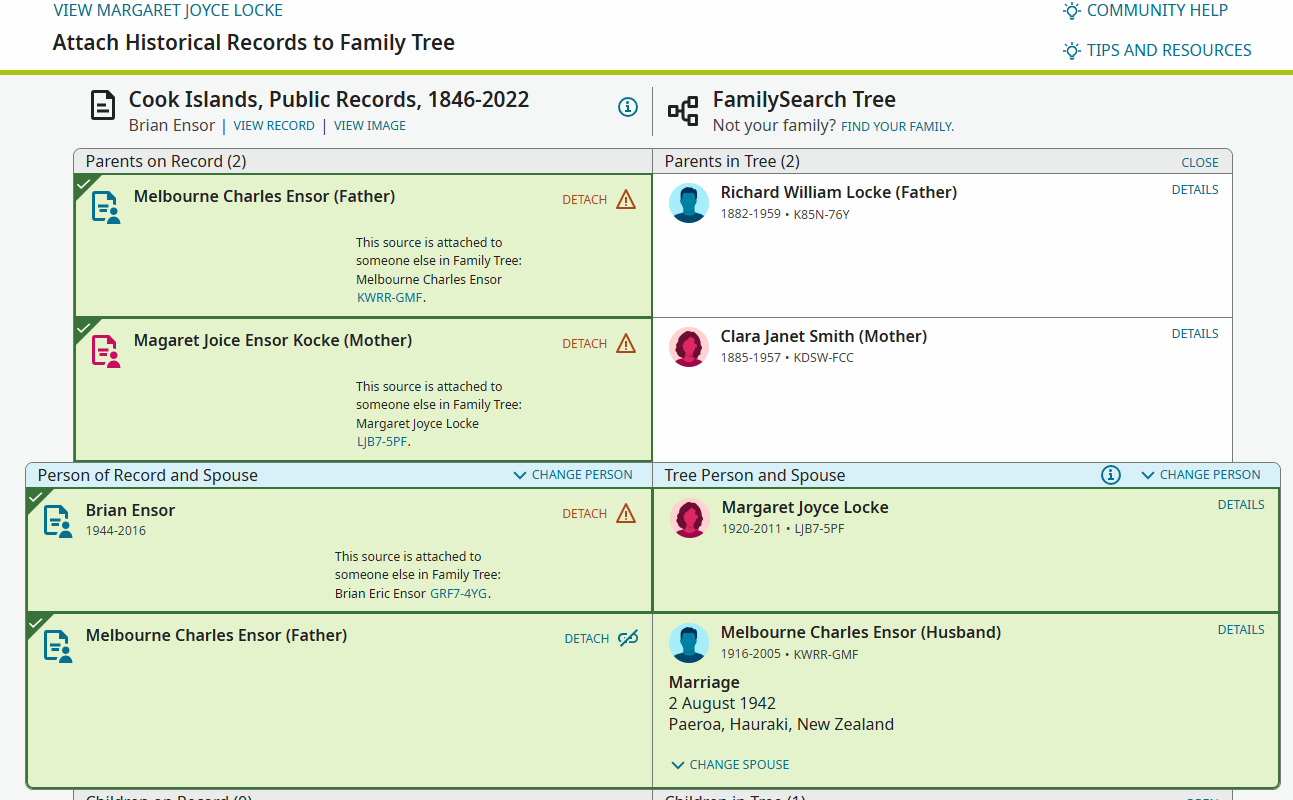The height and width of the screenshot is (800, 1293).
Task: Click warning triangle in Brian Ensor row
Action: tap(626, 513)
